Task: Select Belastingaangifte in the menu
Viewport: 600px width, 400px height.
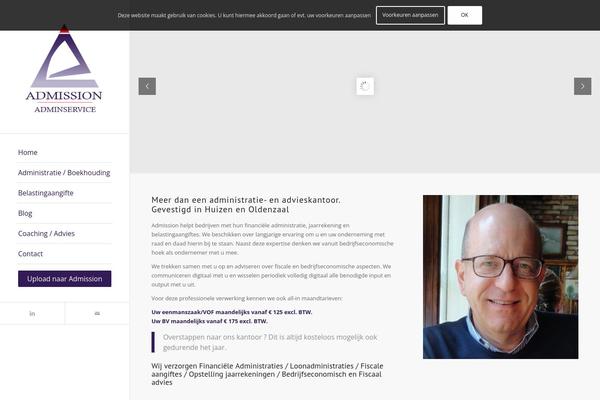Action: point(46,193)
